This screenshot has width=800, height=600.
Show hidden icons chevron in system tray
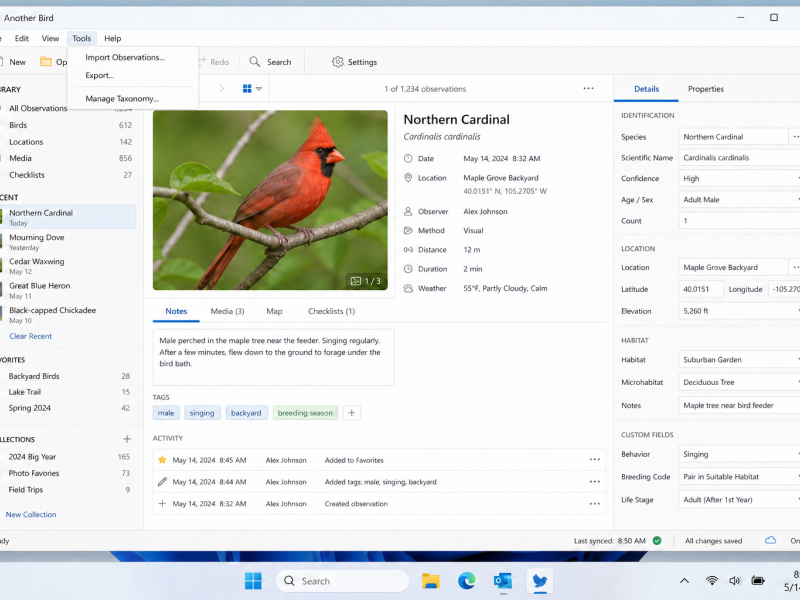685,581
